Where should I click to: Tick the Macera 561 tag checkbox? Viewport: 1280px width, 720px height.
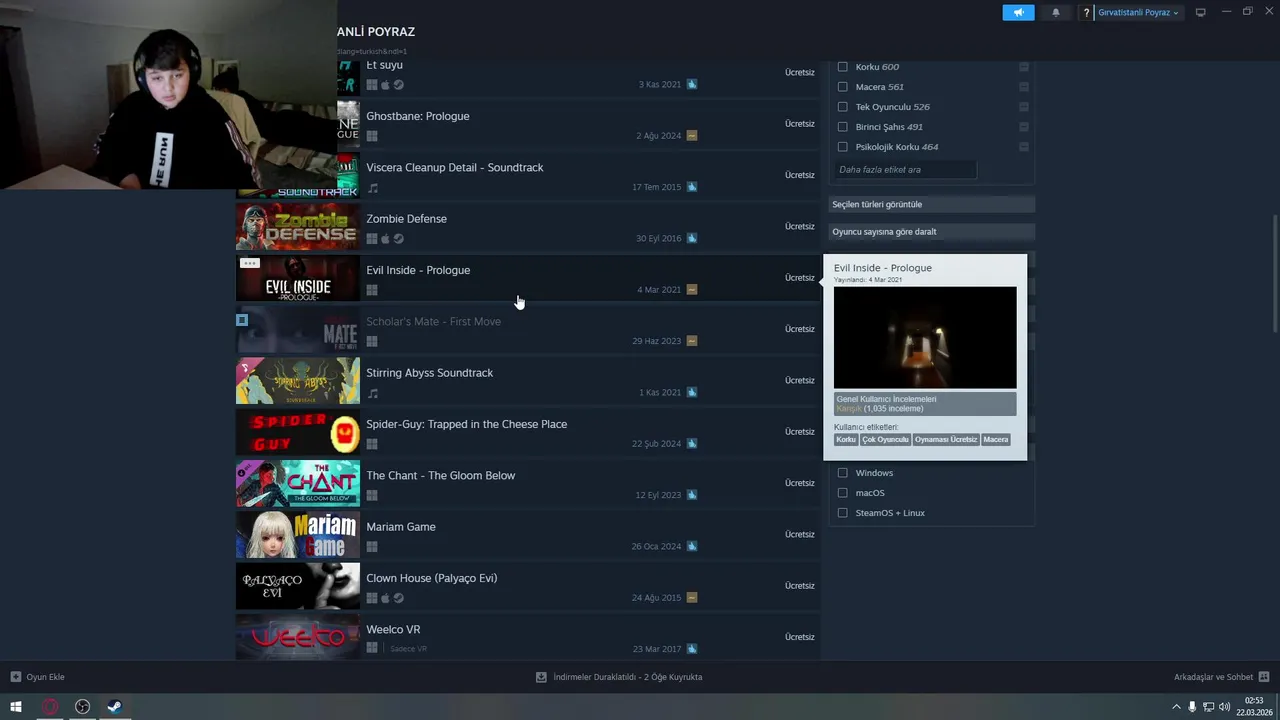tap(842, 86)
